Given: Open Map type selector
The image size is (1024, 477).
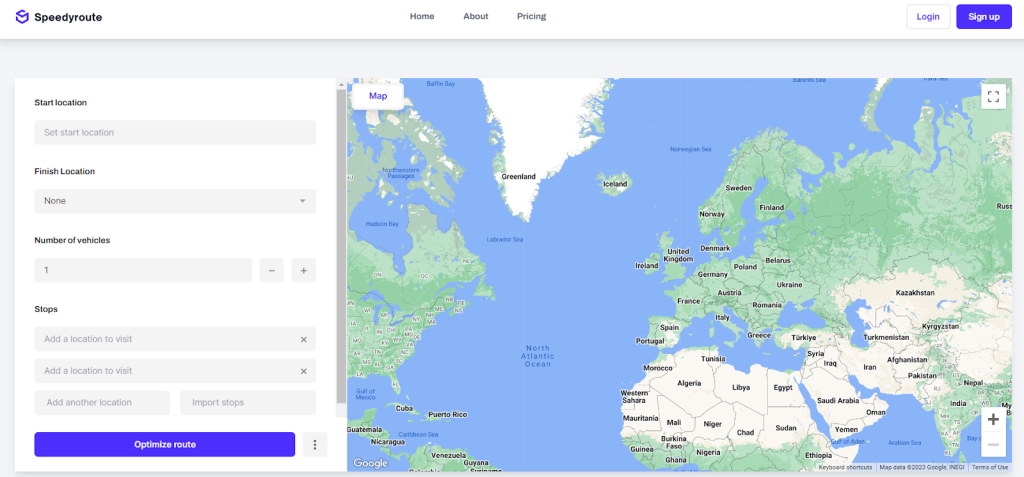Looking at the screenshot, I should tap(378, 96).
